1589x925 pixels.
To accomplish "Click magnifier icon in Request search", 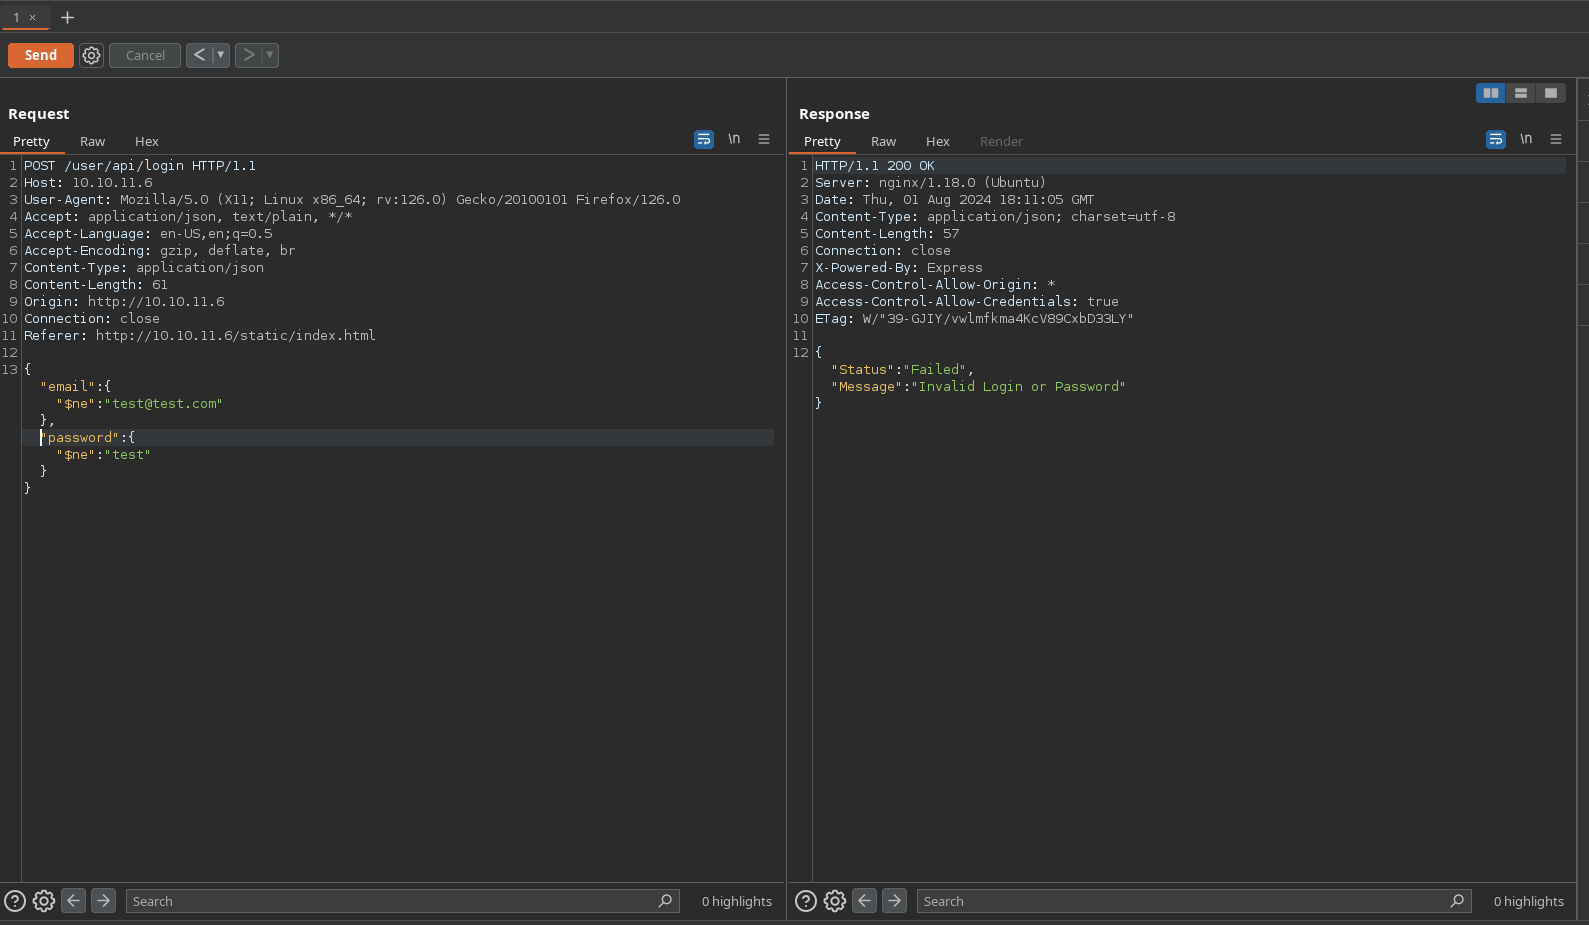I will (665, 901).
